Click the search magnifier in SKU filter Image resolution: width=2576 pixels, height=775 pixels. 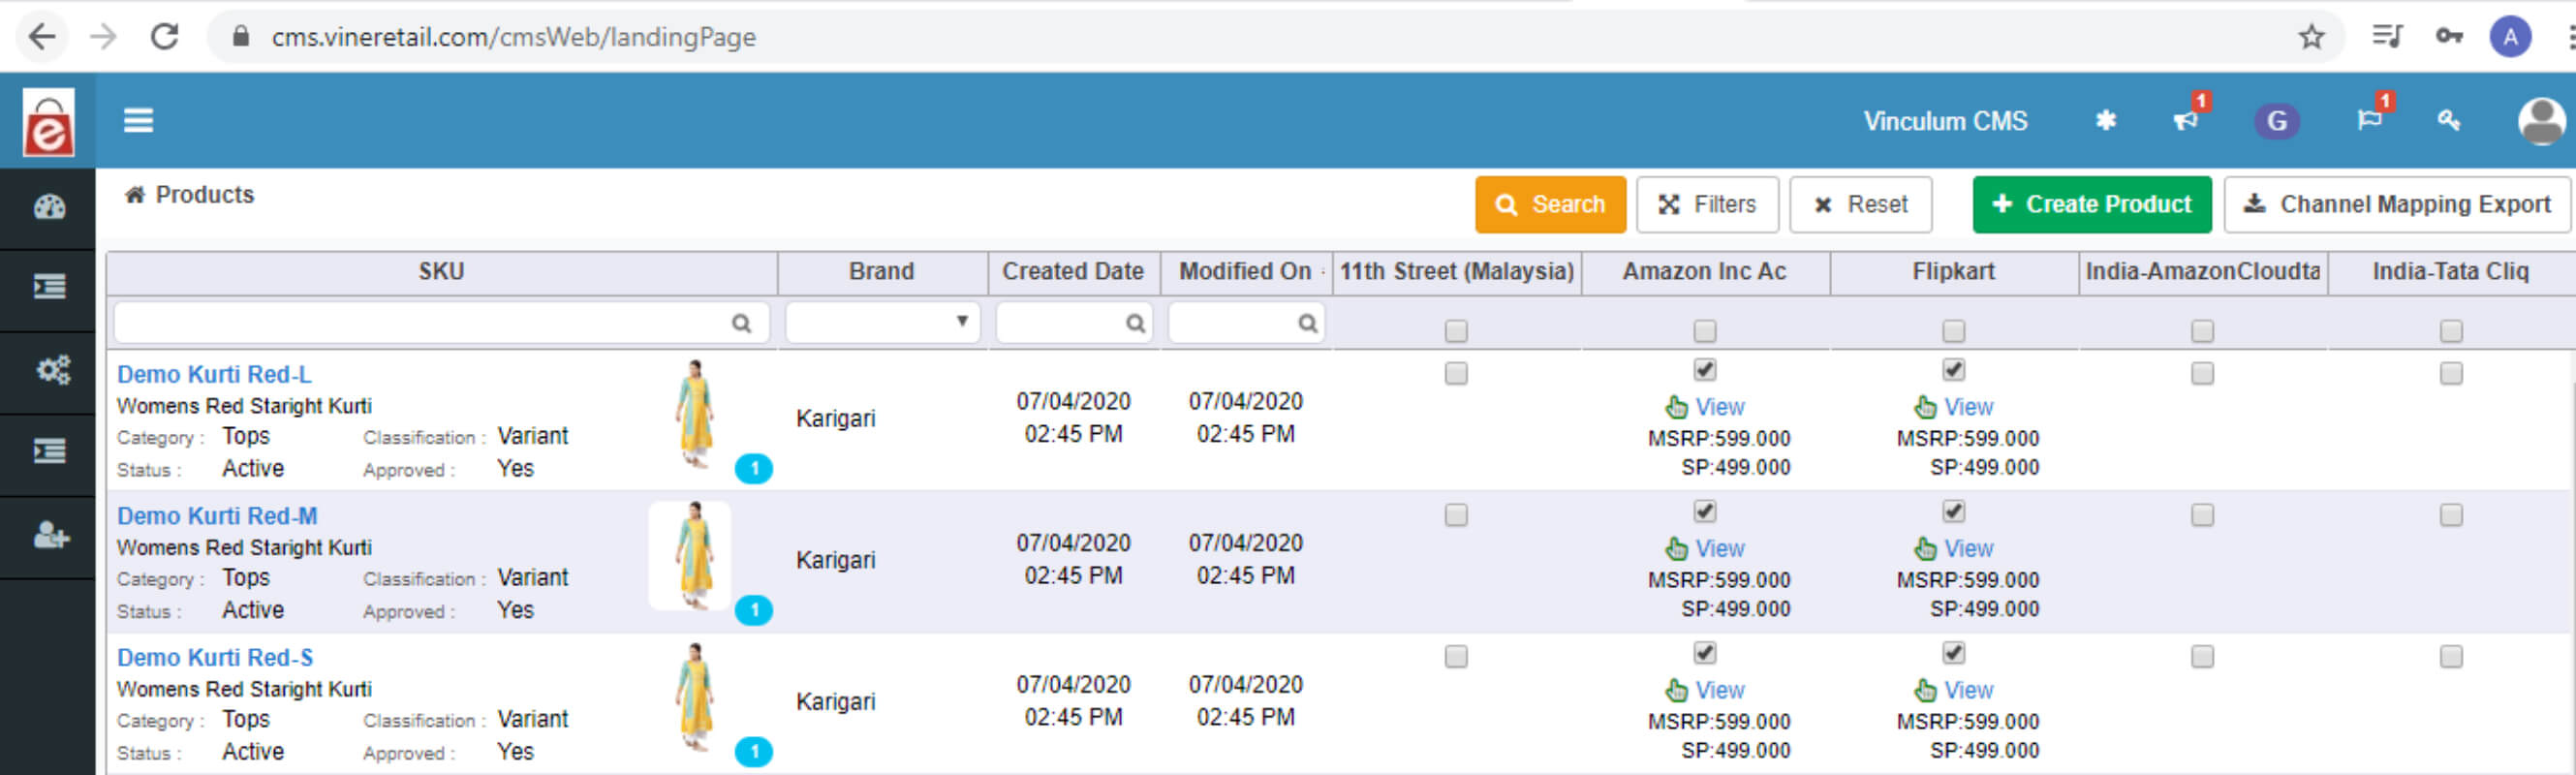741,323
